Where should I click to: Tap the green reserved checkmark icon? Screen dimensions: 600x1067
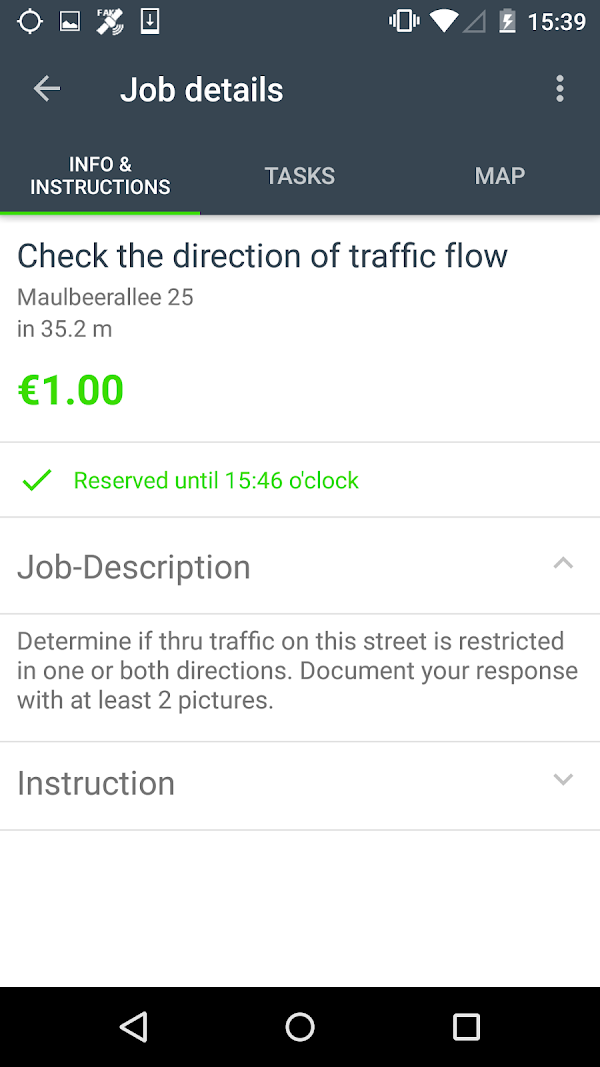pyautogui.click(x=37, y=480)
